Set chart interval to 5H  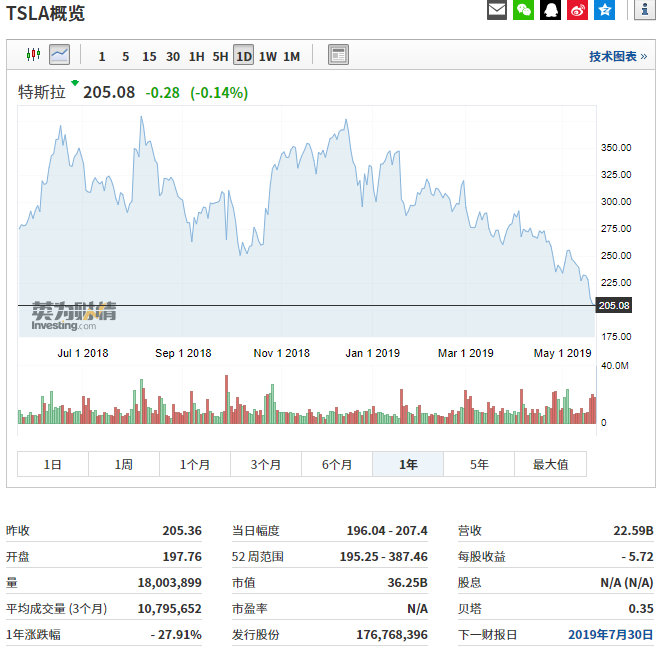[220, 56]
